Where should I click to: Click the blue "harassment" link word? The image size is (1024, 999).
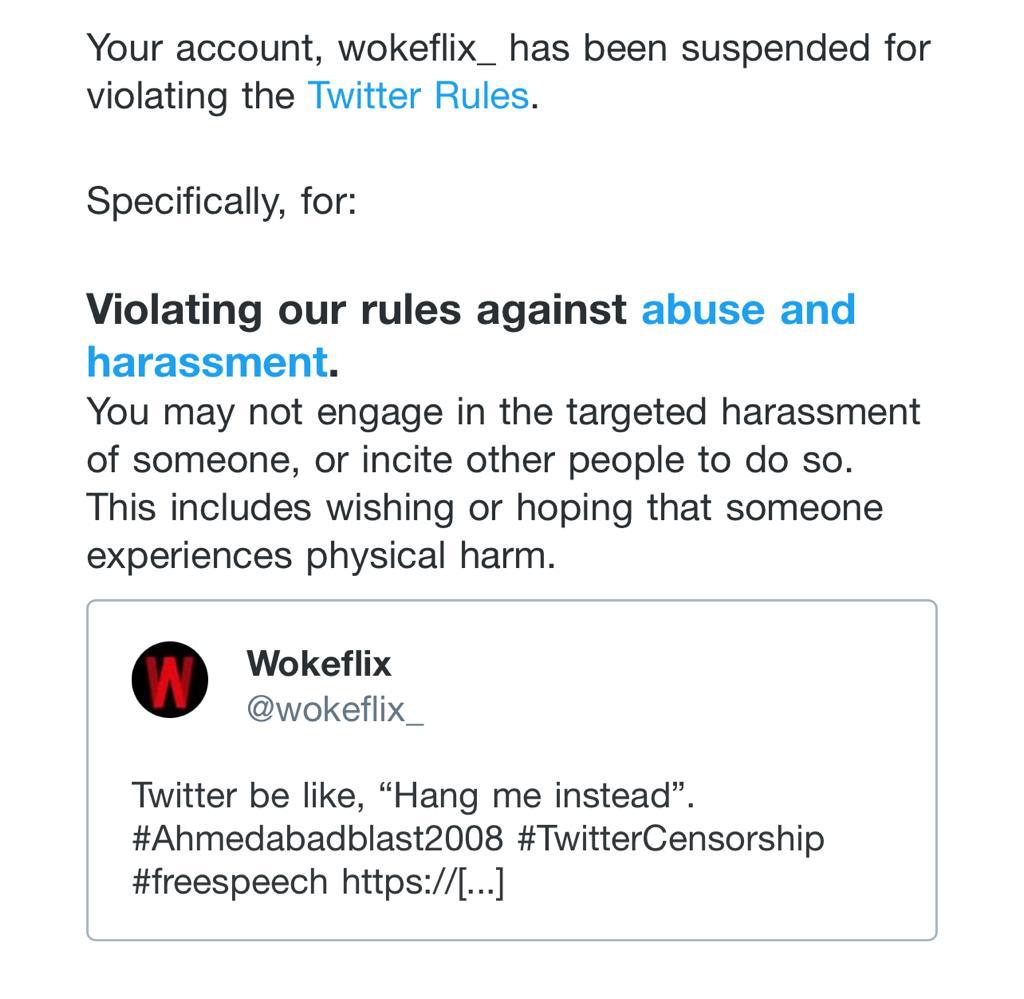click(x=207, y=361)
